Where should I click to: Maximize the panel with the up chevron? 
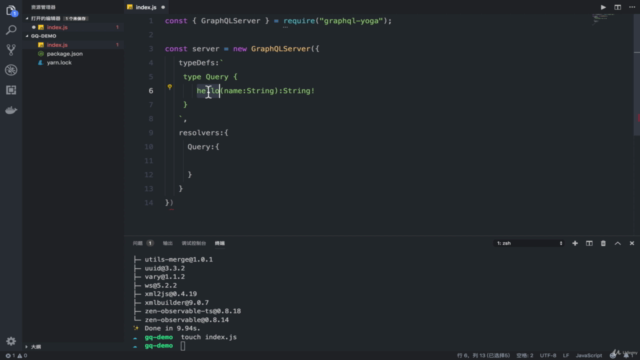click(x=618, y=243)
